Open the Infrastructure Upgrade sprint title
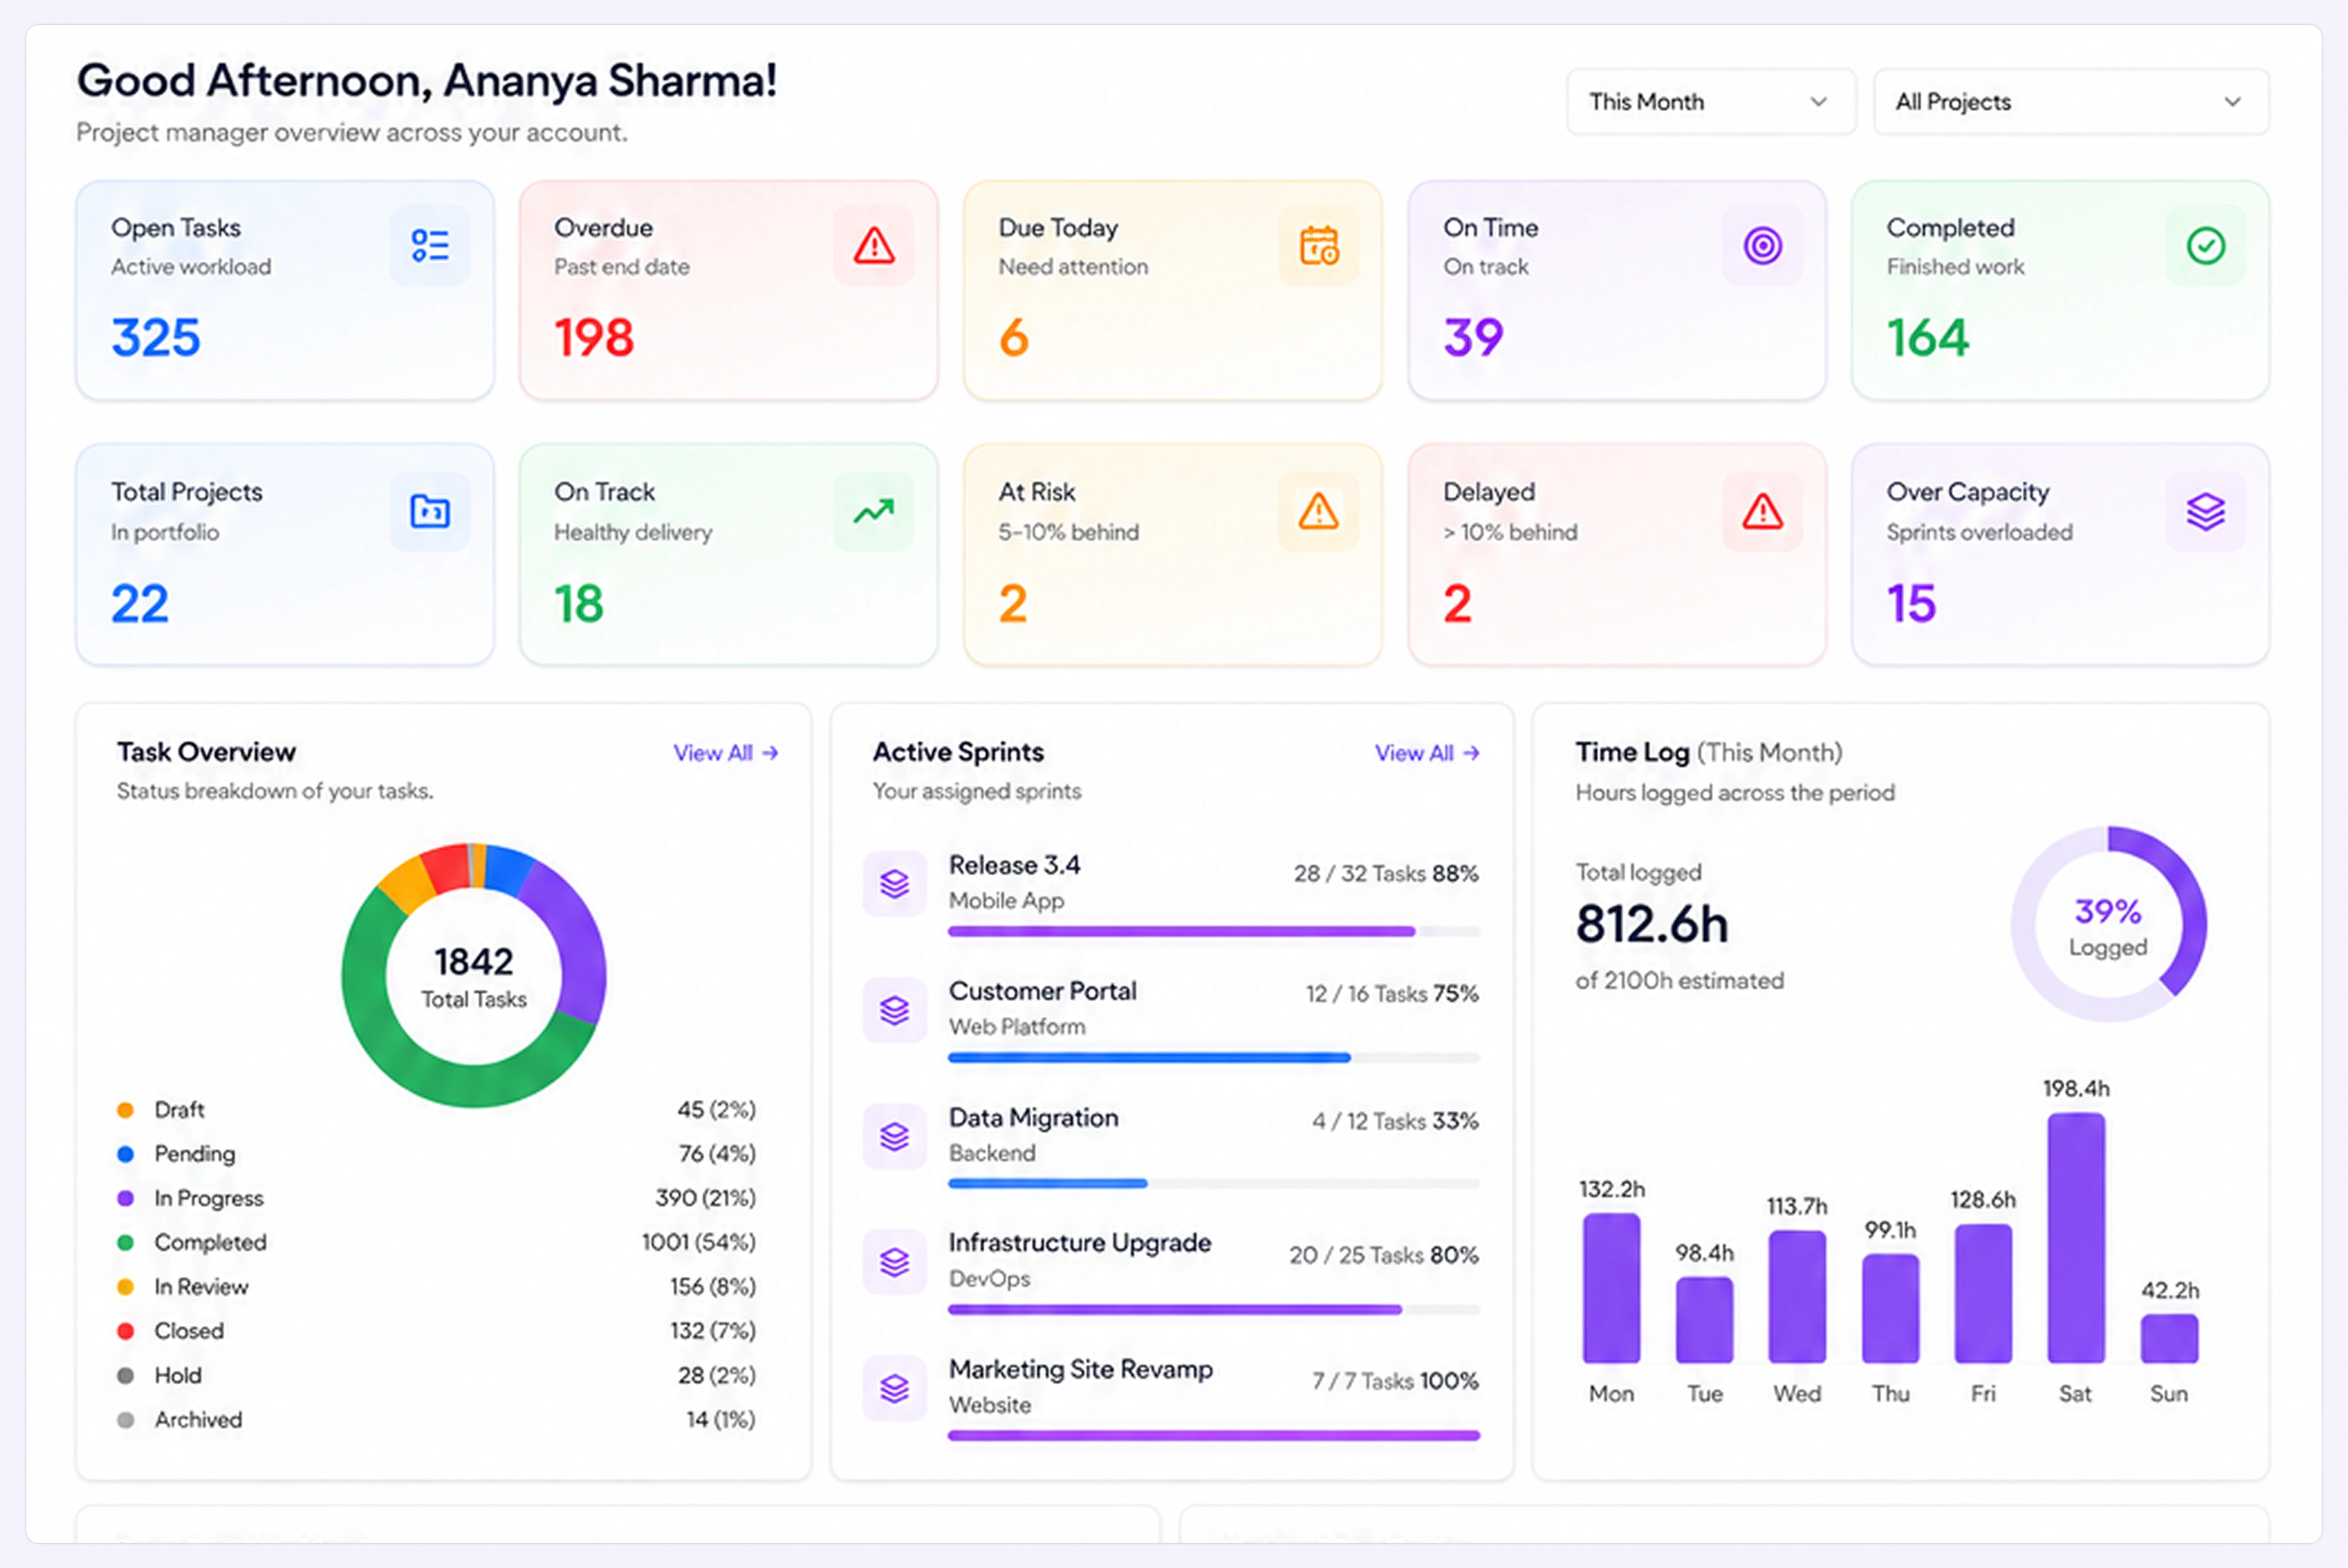Viewport: 2348px width, 1568px height. tap(1080, 1243)
